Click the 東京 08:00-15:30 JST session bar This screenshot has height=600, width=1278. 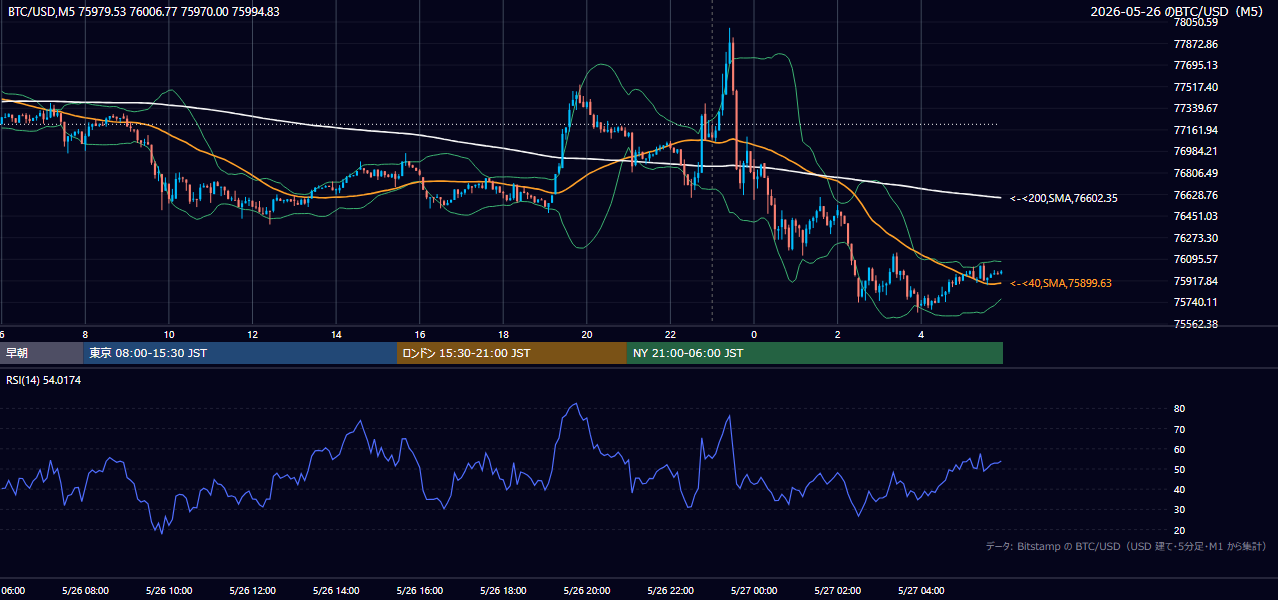click(240, 353)
